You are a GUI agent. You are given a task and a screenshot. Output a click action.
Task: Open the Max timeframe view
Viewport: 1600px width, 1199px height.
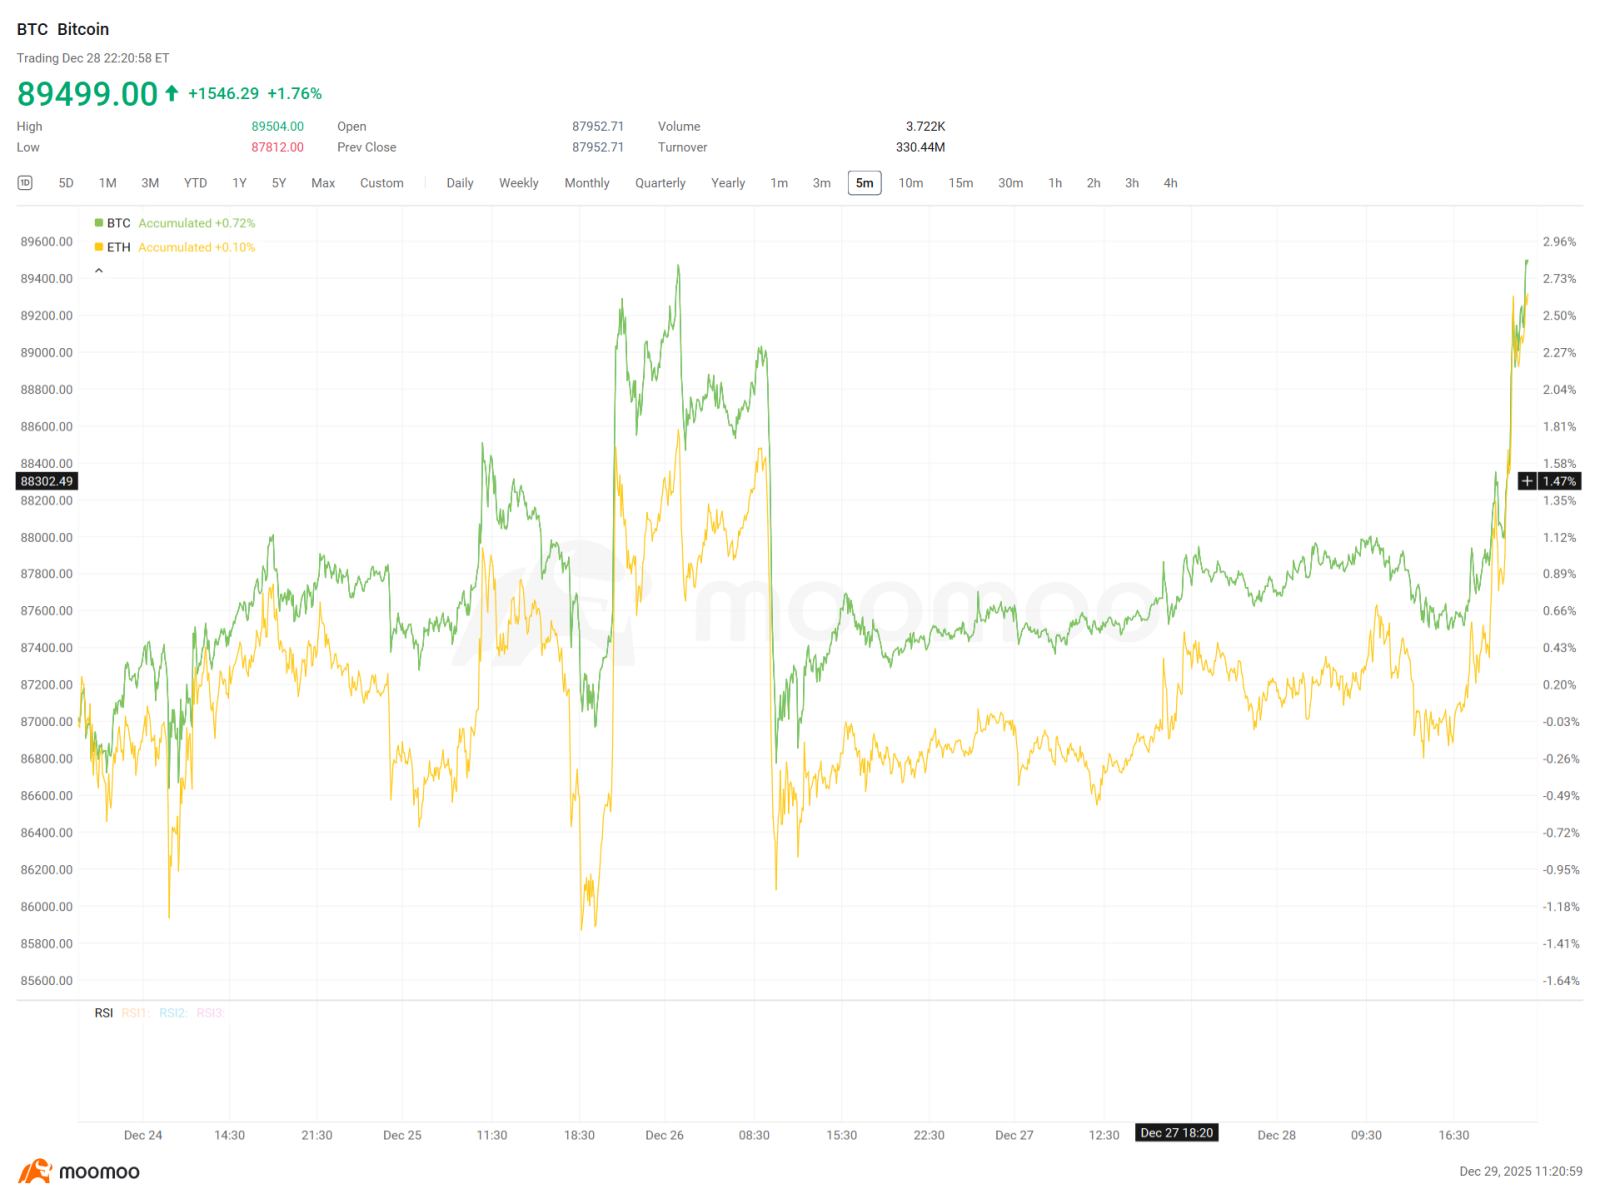pyautogui.click(x=322, y=183)
